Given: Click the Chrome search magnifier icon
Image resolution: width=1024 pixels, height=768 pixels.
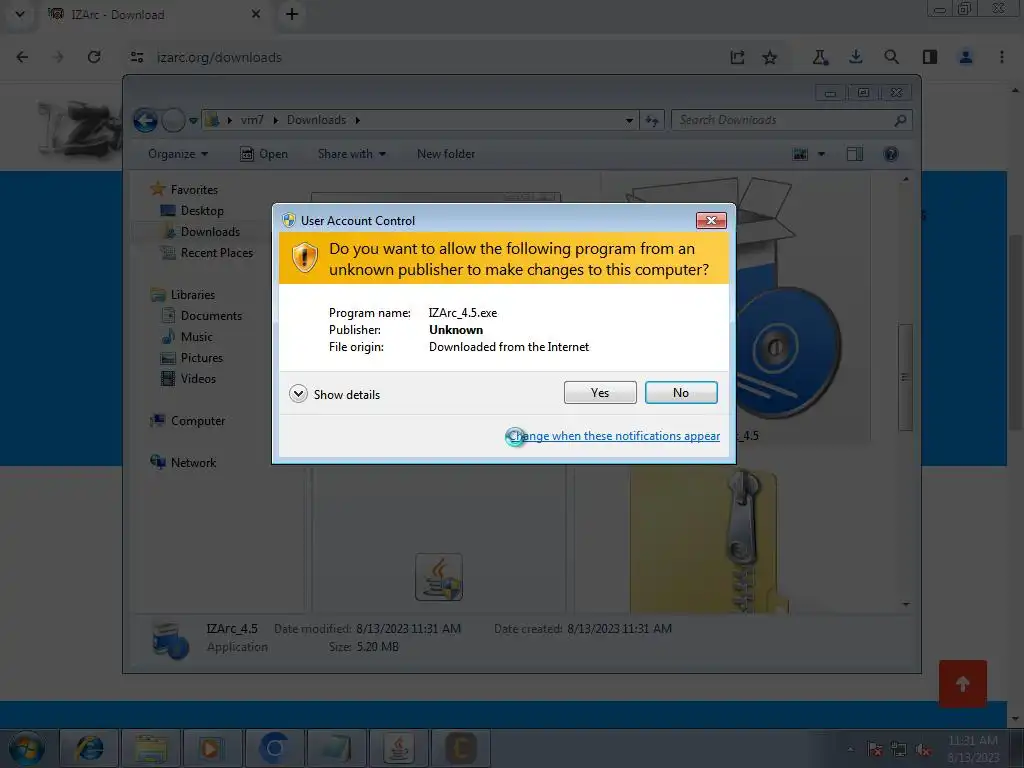Looking at the screenshot, I should coord(891,57).
